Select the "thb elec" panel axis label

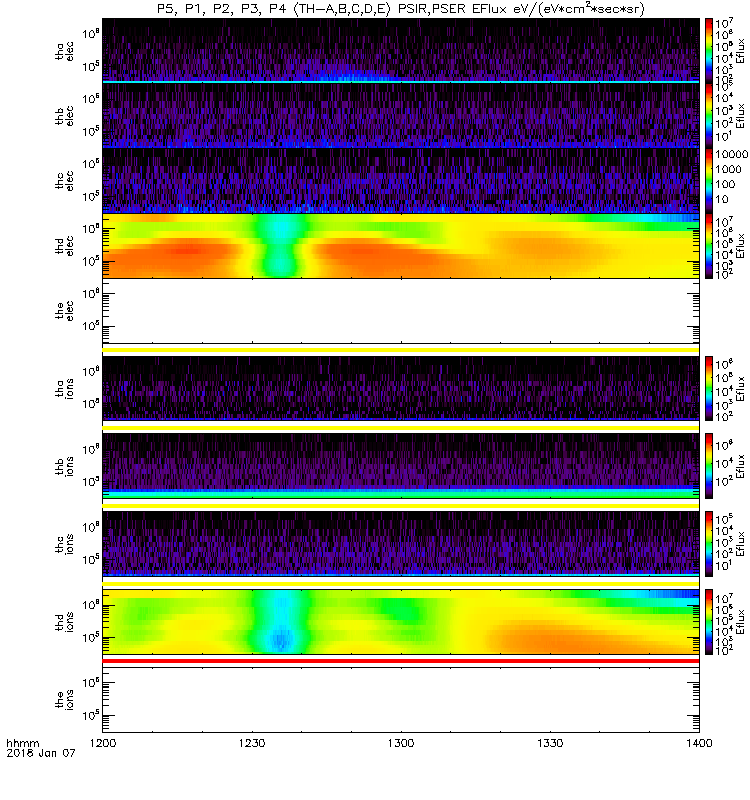tap(64, 116)
